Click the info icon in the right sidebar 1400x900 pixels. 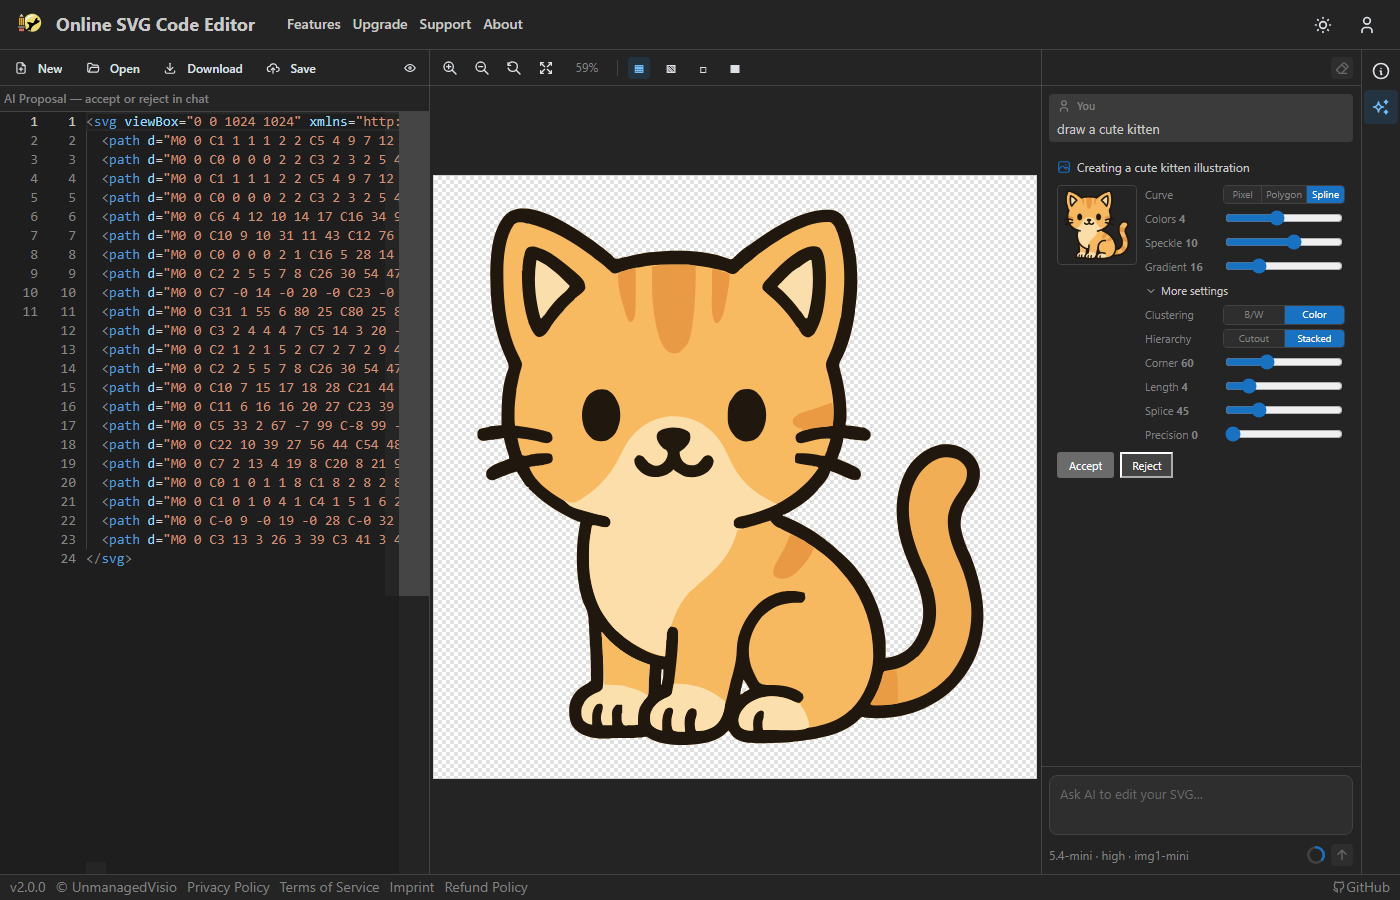[x=1381, y=71]
